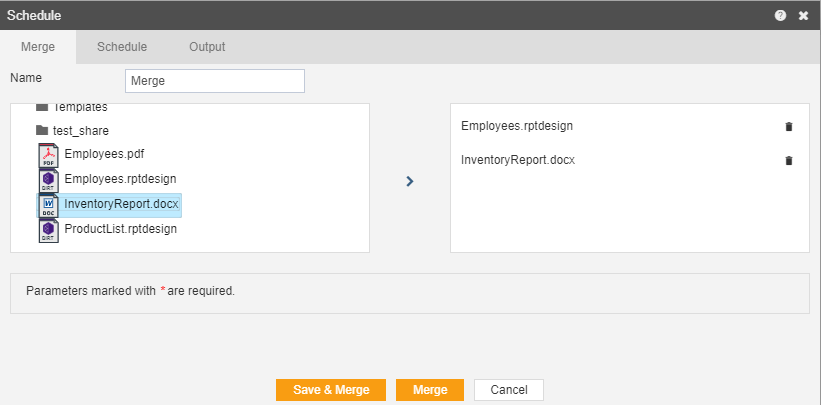This screenshot has height=405, width=821.
Task: Click the test_share folder icon
Action: pos(42,130)
